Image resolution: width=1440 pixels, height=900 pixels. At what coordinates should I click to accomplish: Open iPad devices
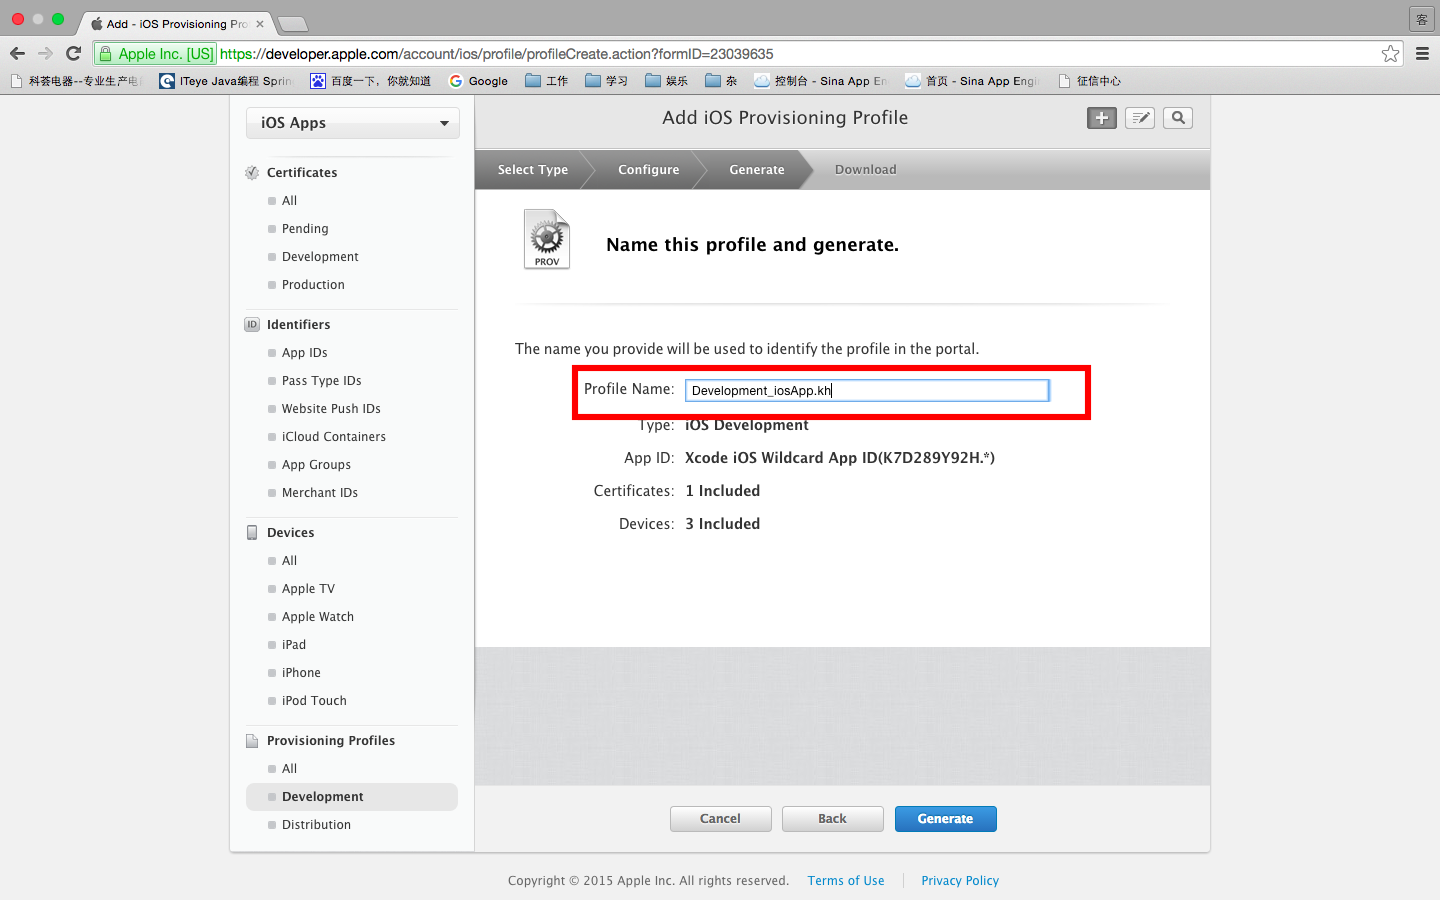coord(293,645)
